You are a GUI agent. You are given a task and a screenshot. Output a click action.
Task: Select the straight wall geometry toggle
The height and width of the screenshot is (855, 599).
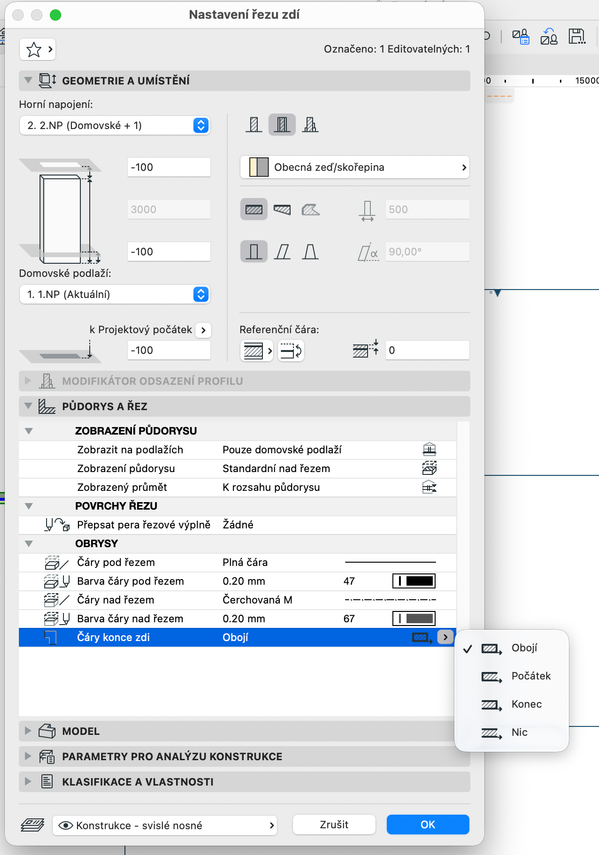click(254, 209)
